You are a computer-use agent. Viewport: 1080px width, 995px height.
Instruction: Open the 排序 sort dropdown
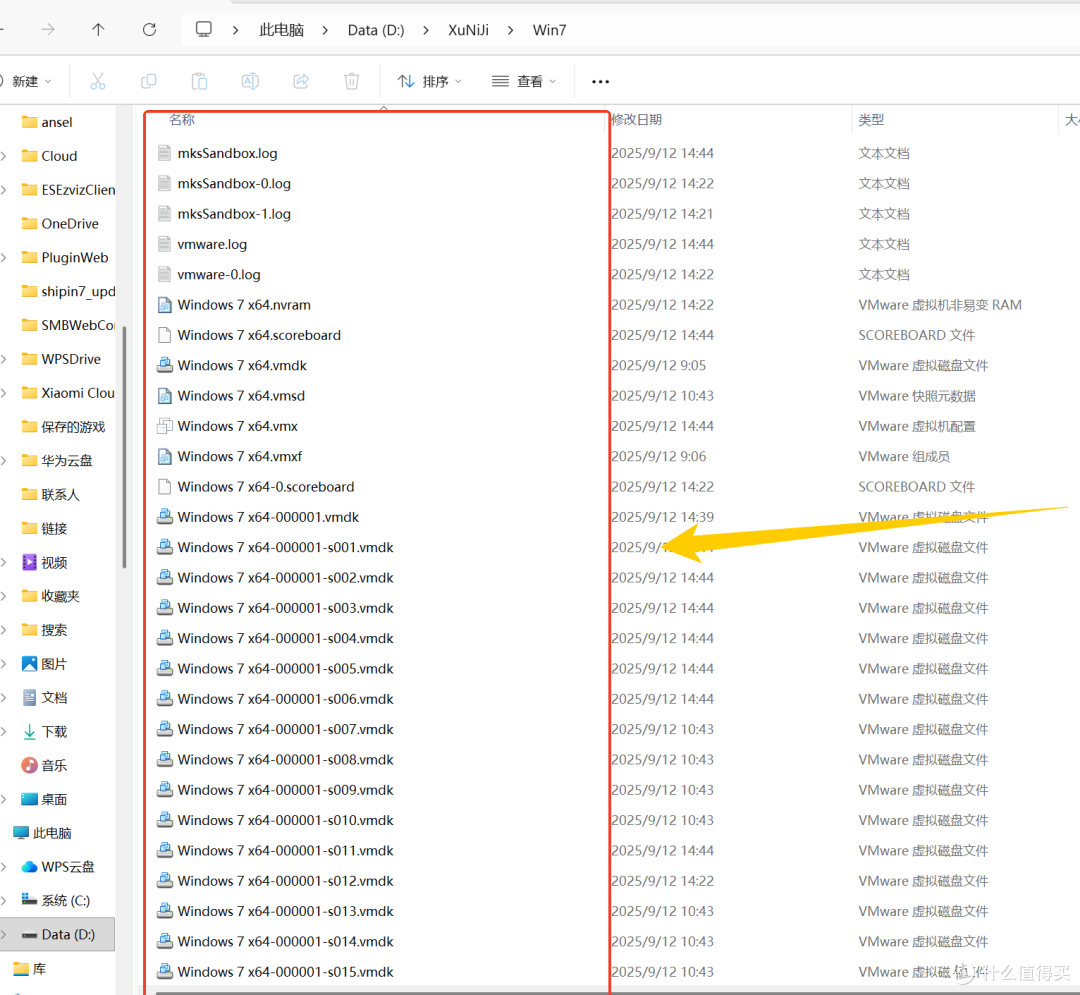click(429, 81)
